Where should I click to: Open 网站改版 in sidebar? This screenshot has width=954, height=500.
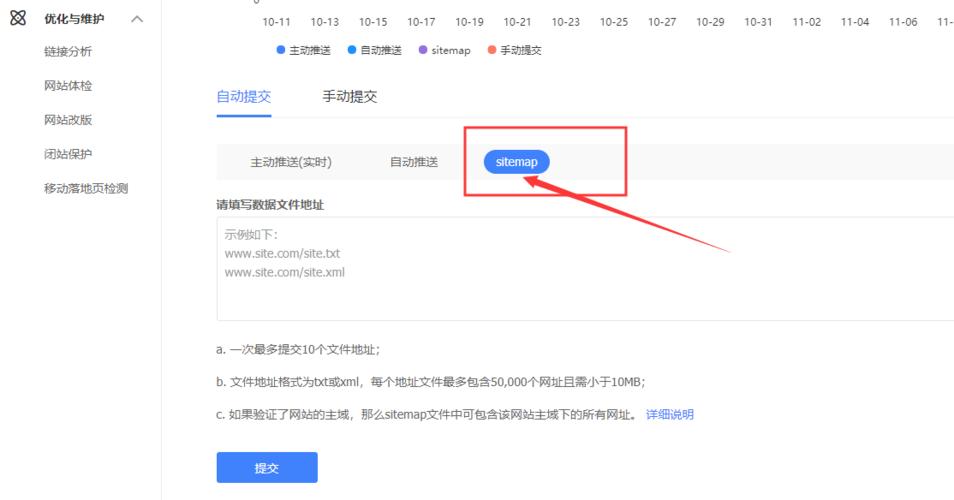pyautogui.click(x=68, y=120)
